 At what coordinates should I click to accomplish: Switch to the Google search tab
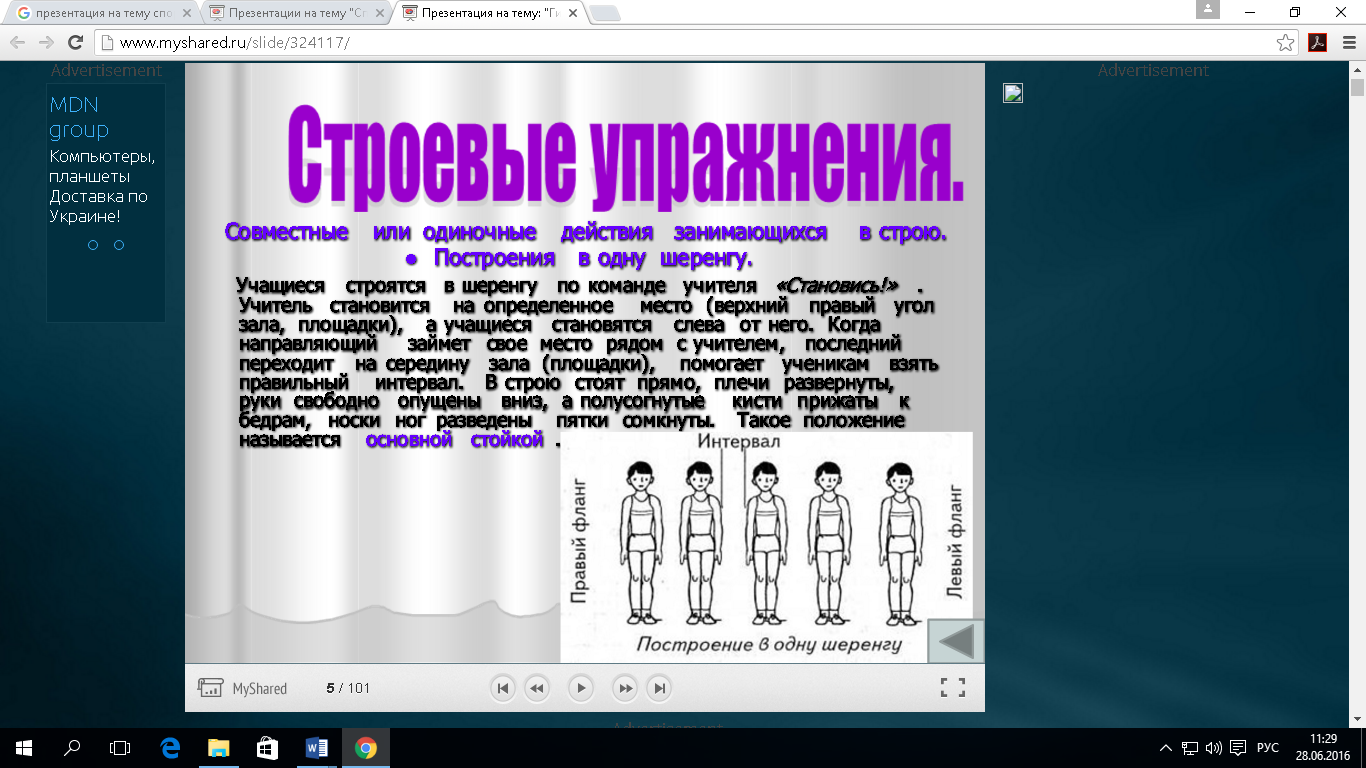coord(100,13)
